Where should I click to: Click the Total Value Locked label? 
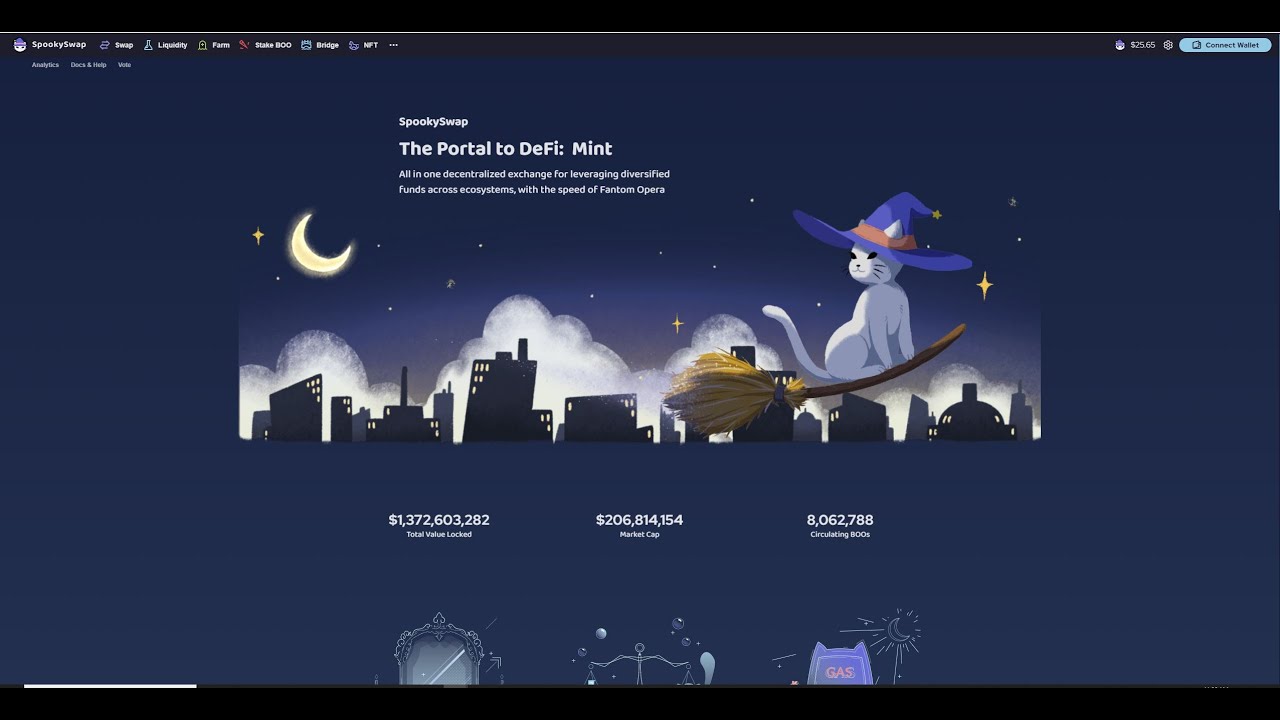[x=439, y=535]
